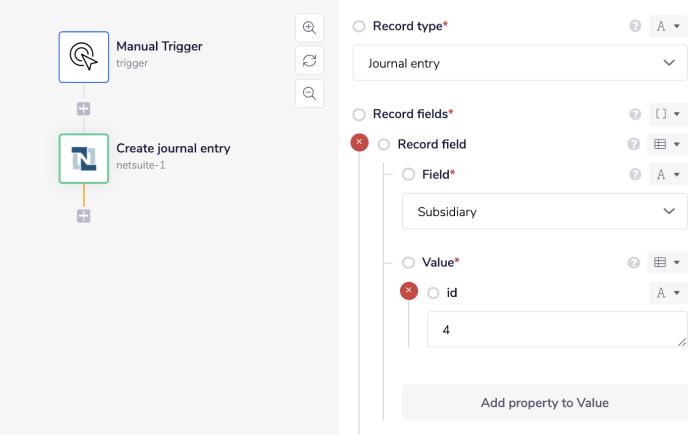Show help for Record fields
This screenshot has width=700, height=435.
pos(635,114)
